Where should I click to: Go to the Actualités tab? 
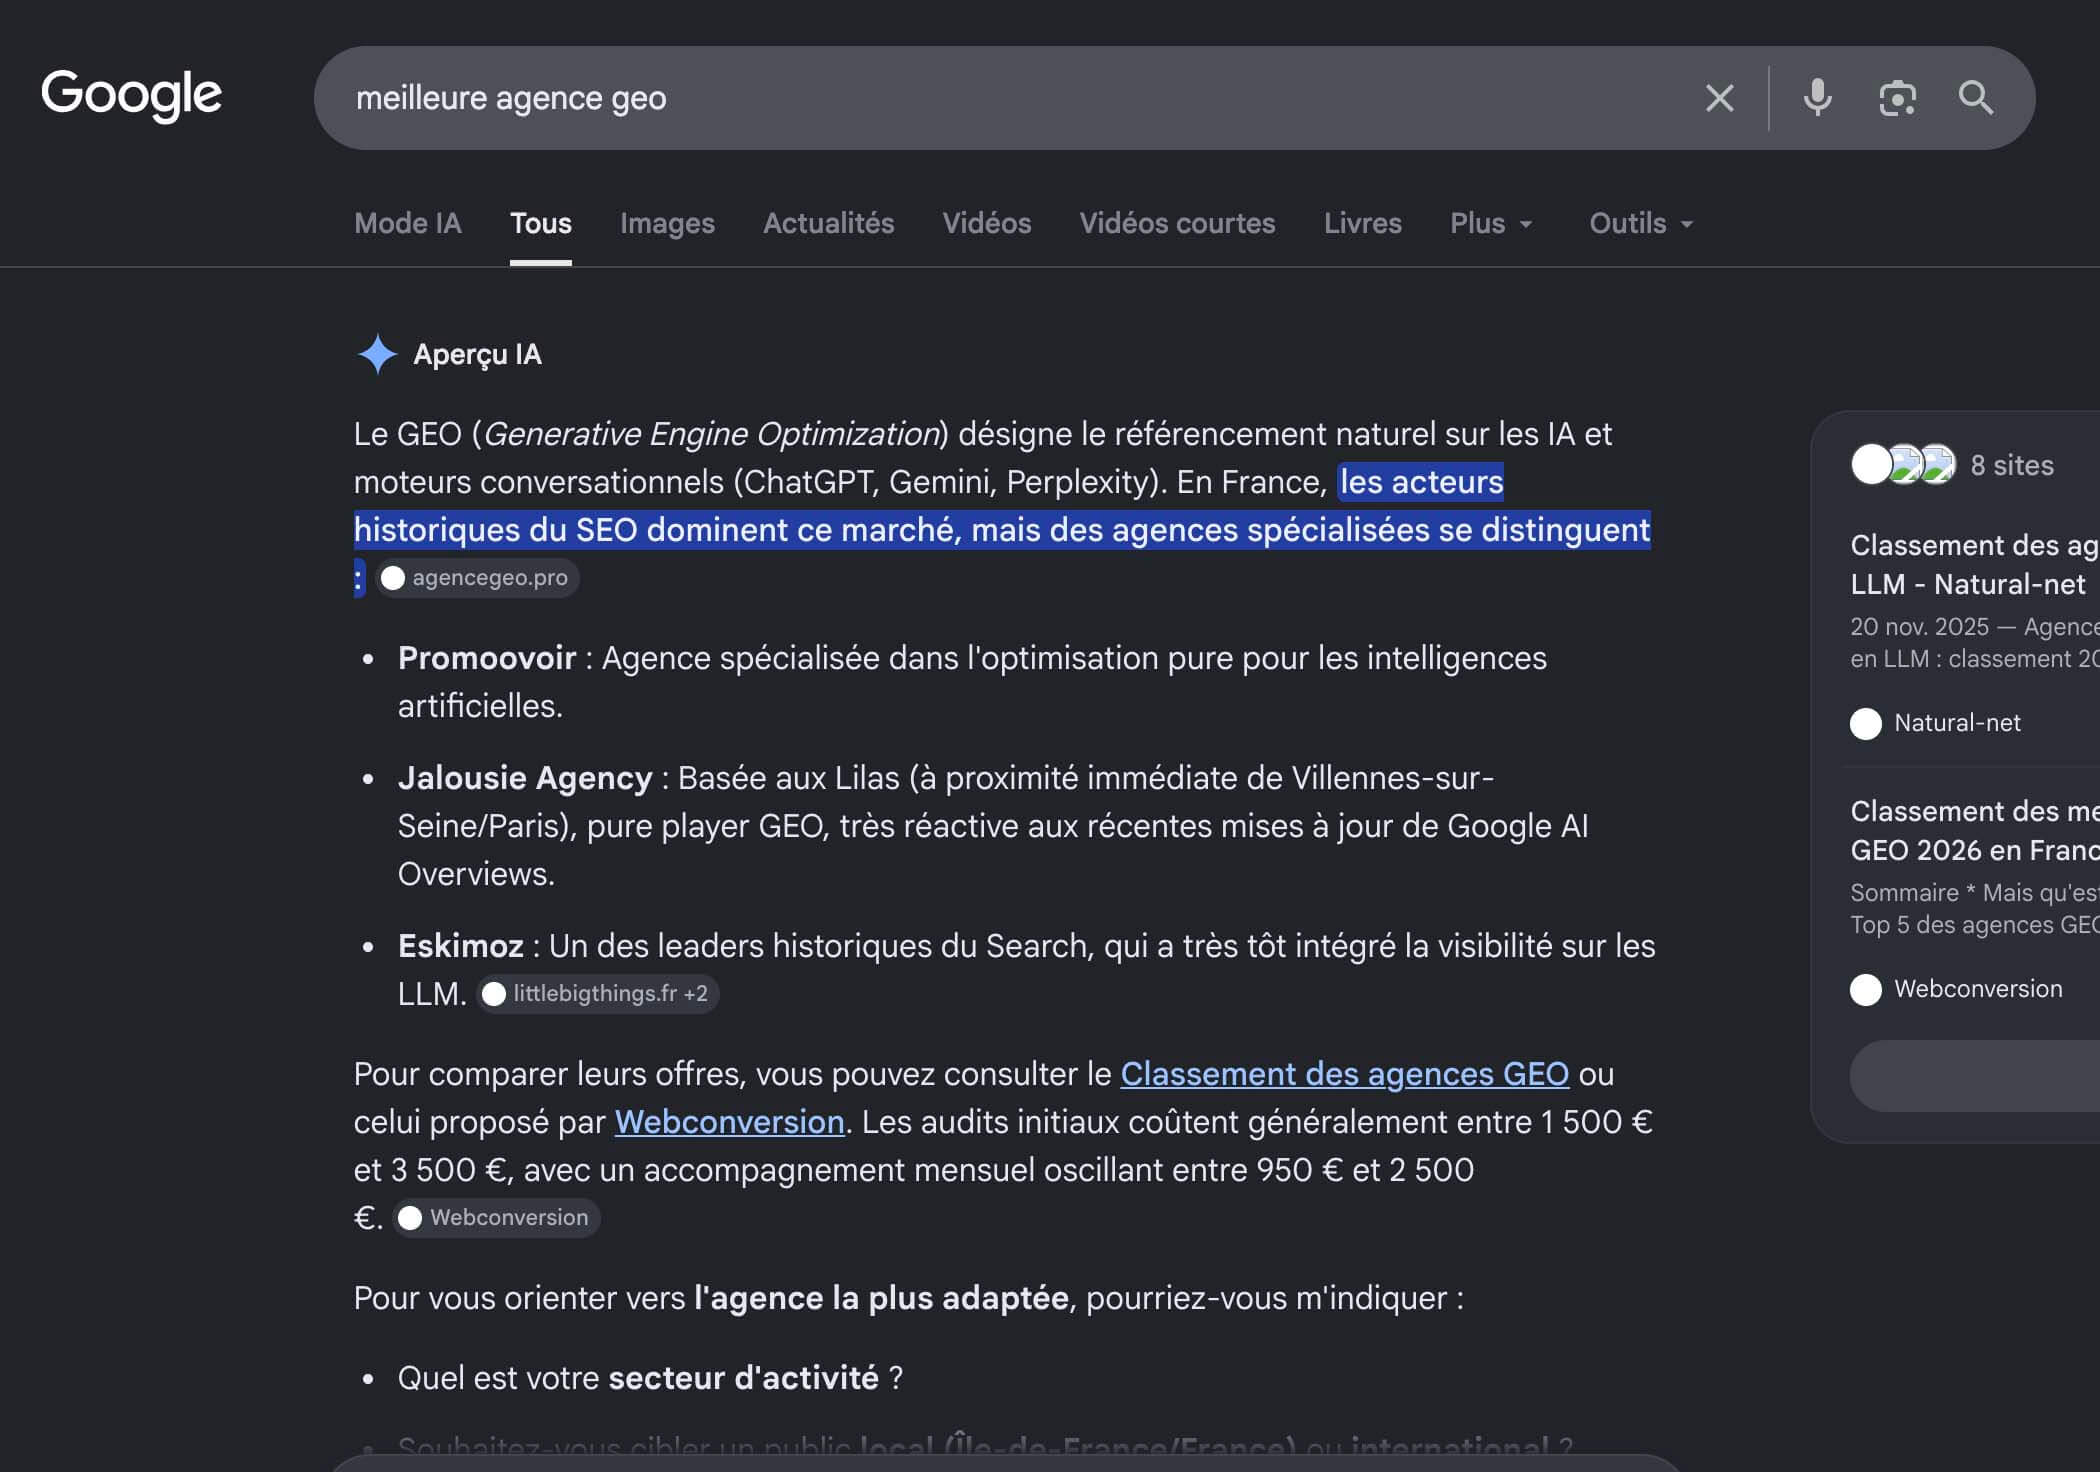click(x=829, y=223)
